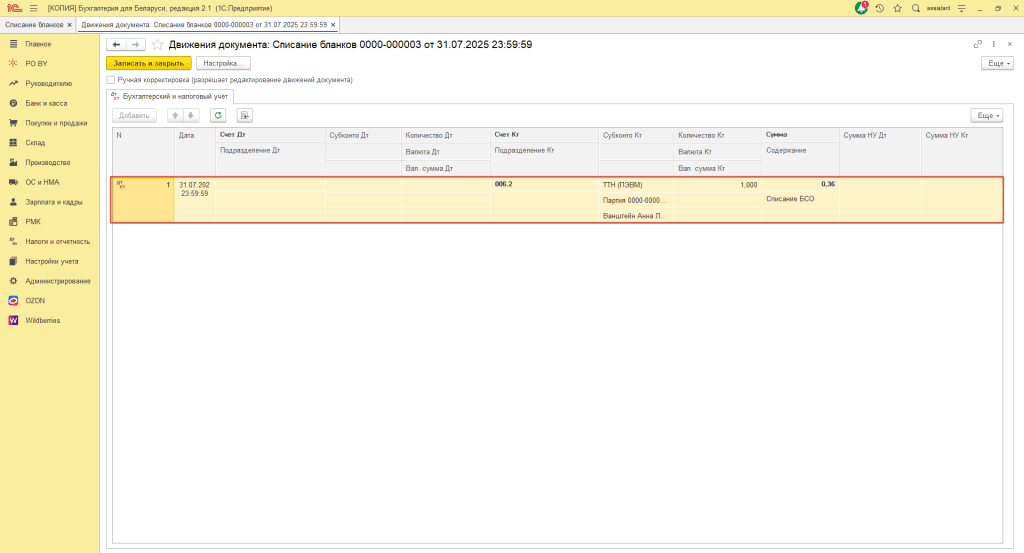Open the notifications bell icon
Viewport: 1024px width, 553px height.
tap(861, 8)
